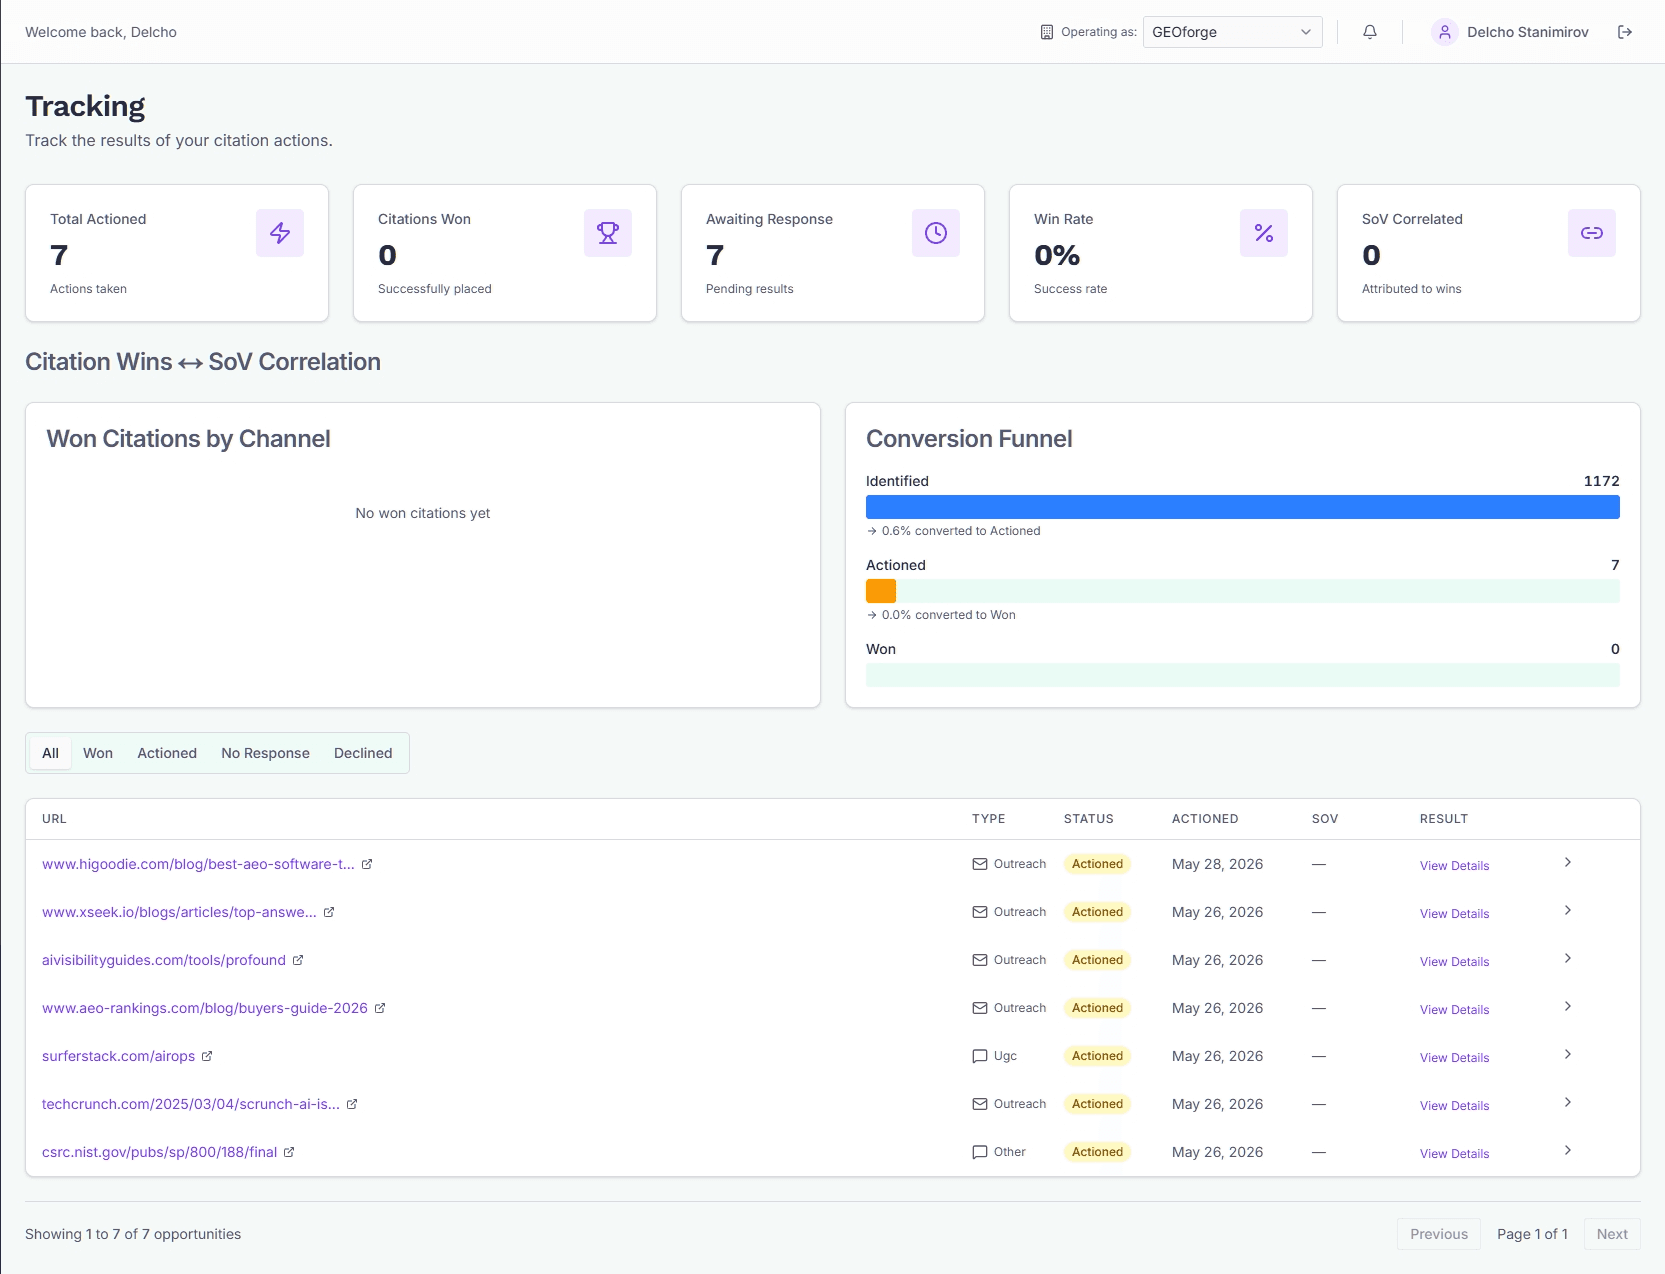
Task: Click the lightning icon on Total Actioned card
Action: tap(280, 233)
